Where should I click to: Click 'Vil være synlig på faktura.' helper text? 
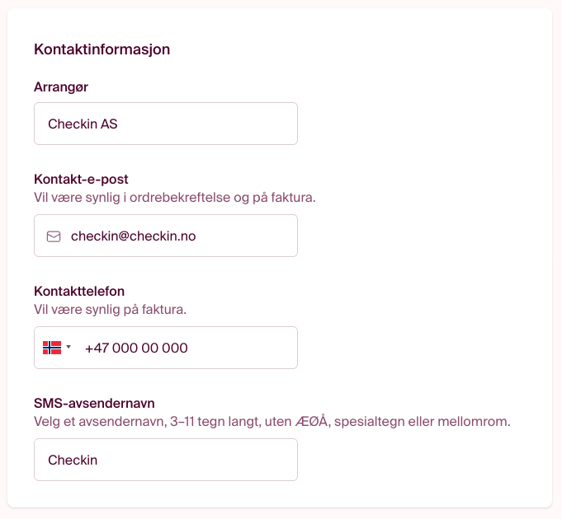110,309
